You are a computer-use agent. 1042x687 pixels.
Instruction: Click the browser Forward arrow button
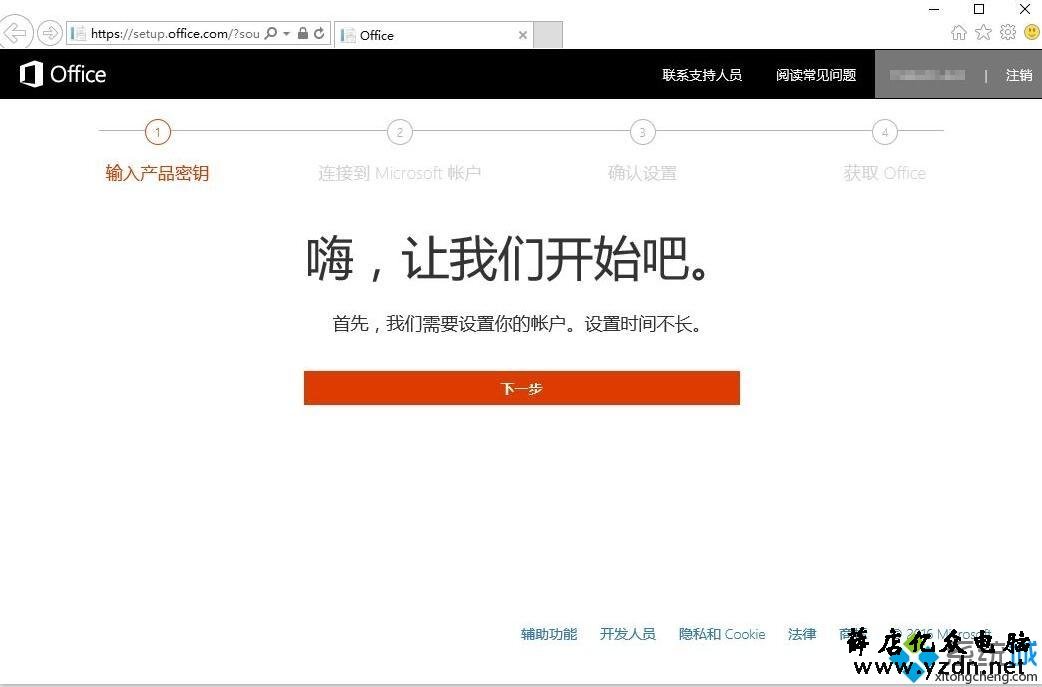pyautogui.click(x=50, y=33)
